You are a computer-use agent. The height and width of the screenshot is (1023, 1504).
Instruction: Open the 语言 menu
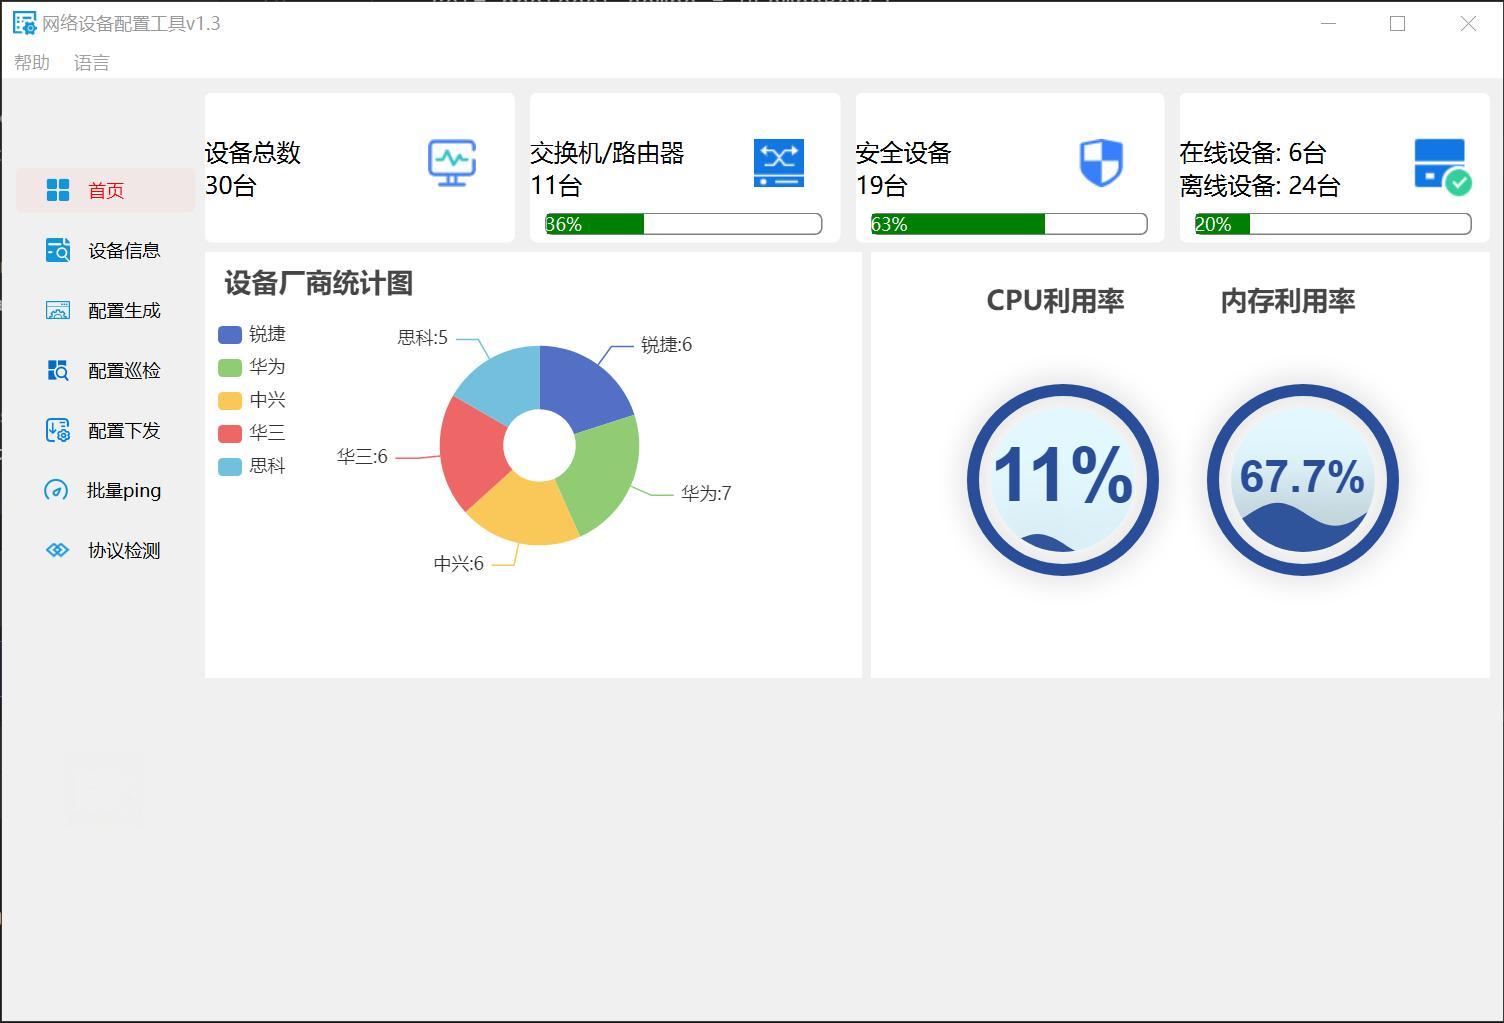click(92, 63)
